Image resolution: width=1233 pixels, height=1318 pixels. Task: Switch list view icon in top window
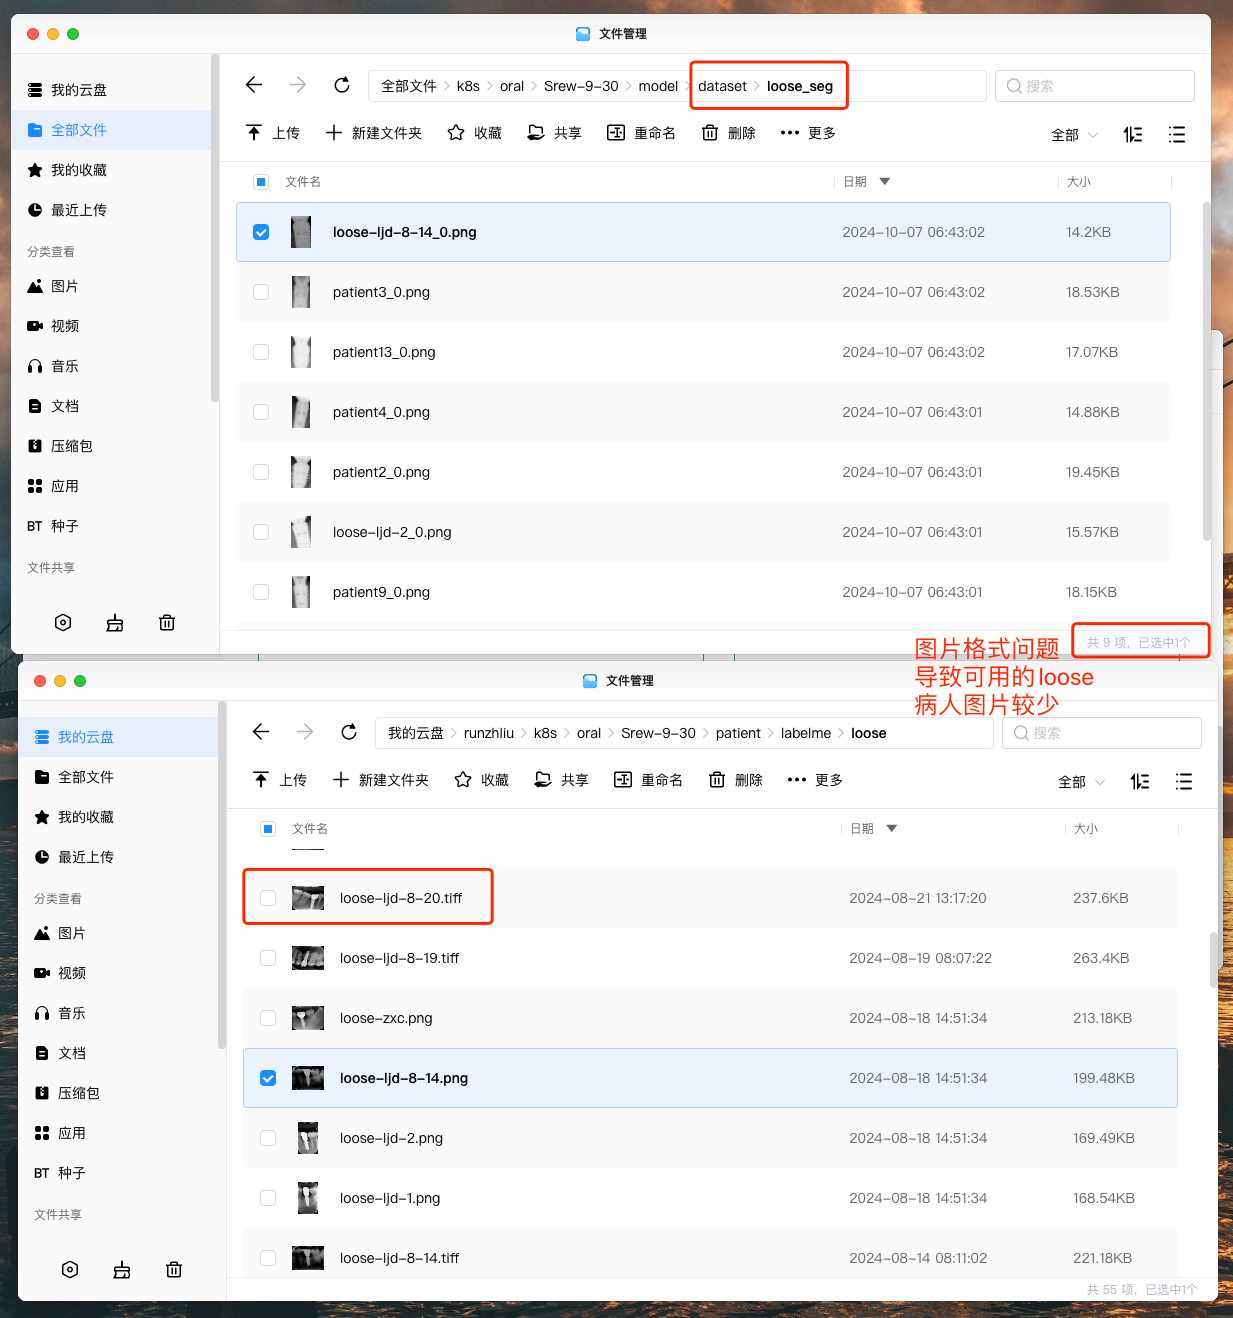click(x=1177, y=134)
